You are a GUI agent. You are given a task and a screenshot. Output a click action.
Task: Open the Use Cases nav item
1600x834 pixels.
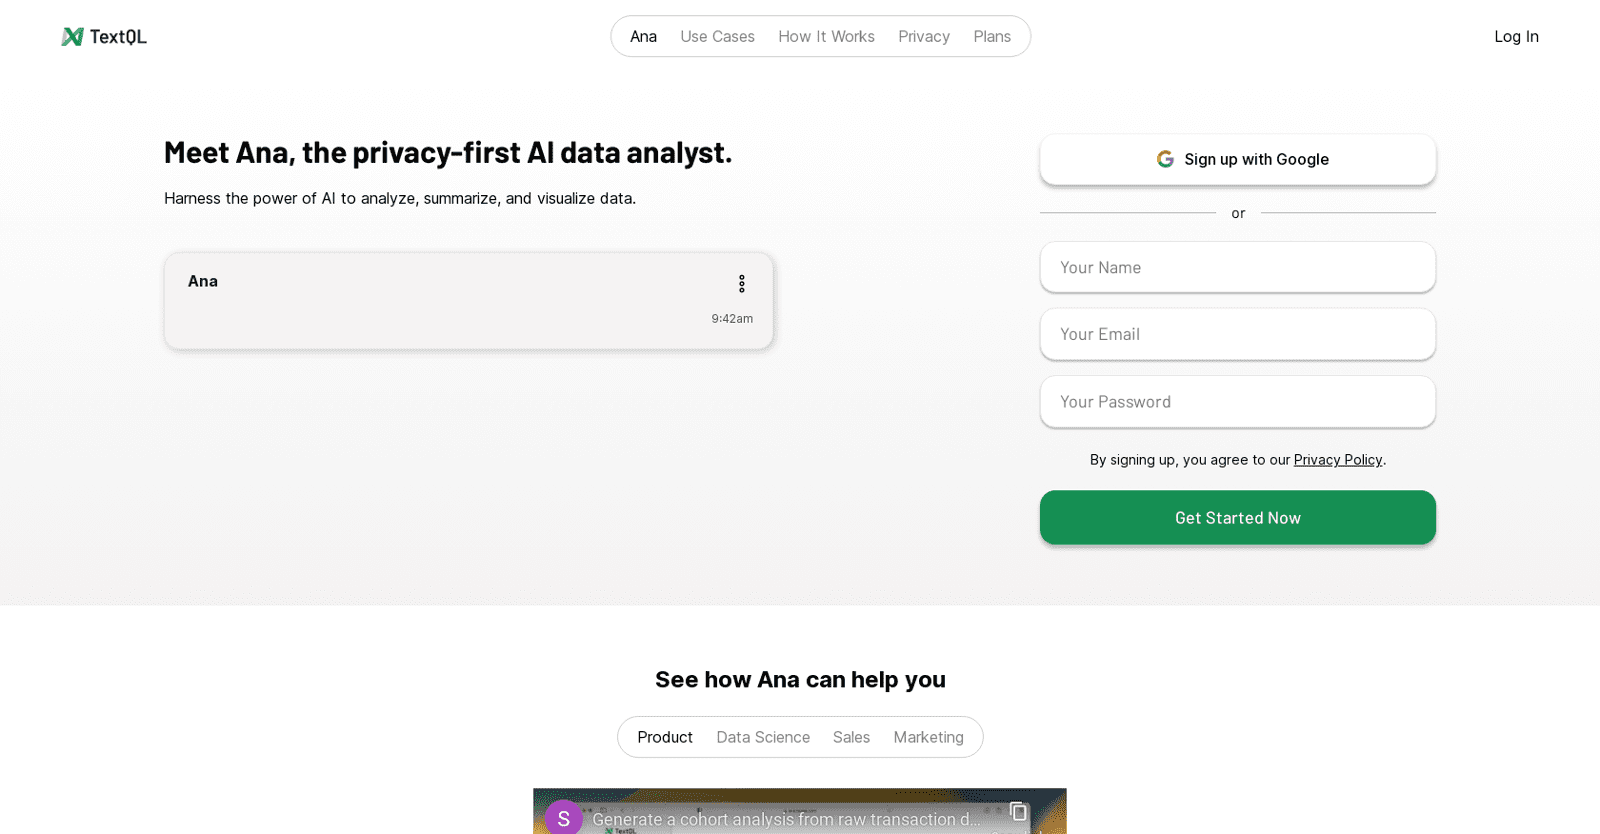point(717,37)
